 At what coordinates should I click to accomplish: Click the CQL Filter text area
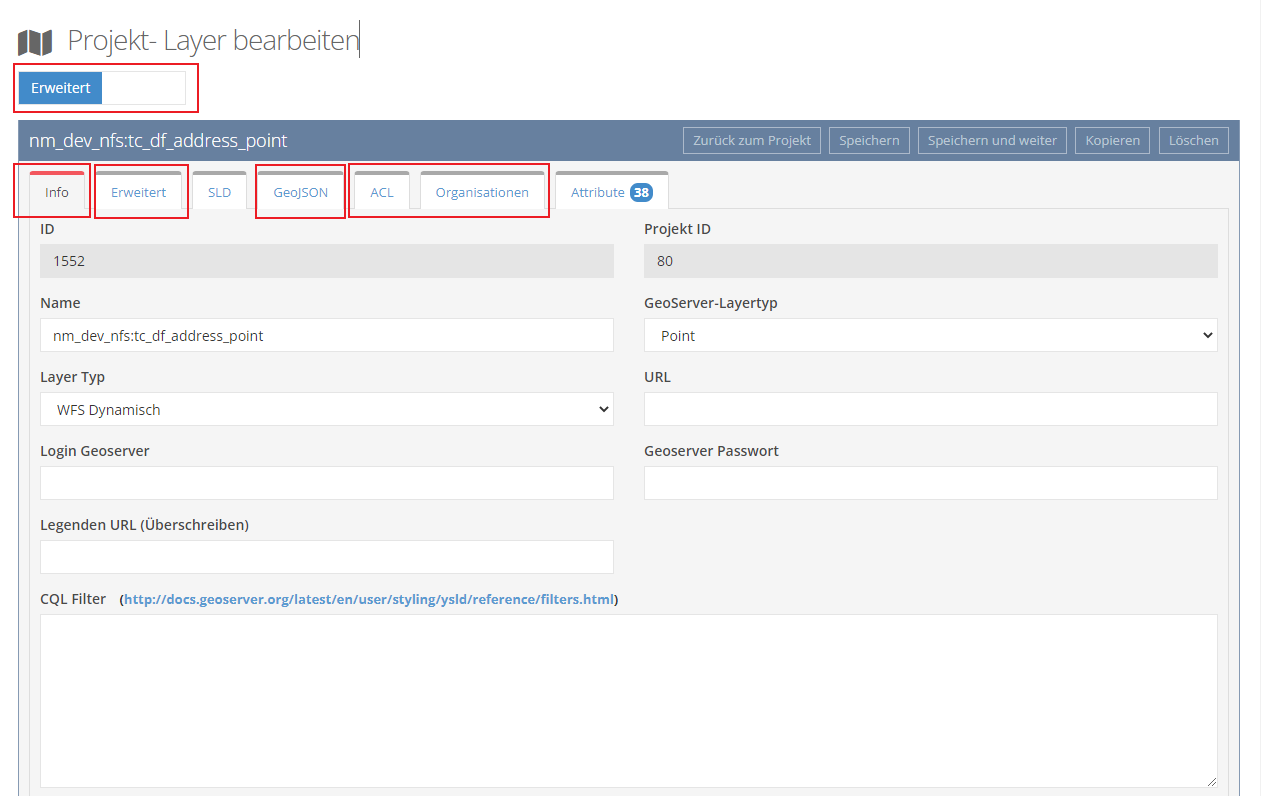(x=628, y=700)
